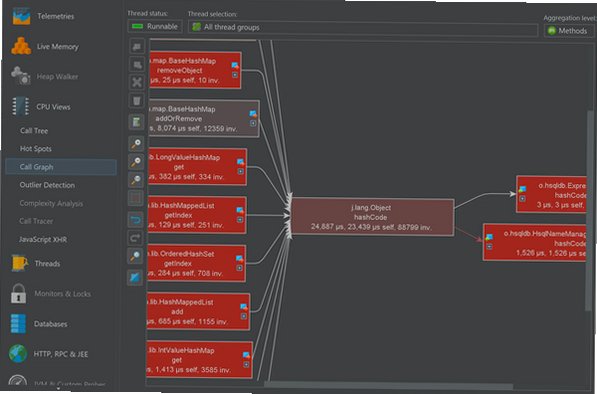This screenshot has width=597, height=394.
Task: Click the Threads mug icon
Action: click(20, 263)
